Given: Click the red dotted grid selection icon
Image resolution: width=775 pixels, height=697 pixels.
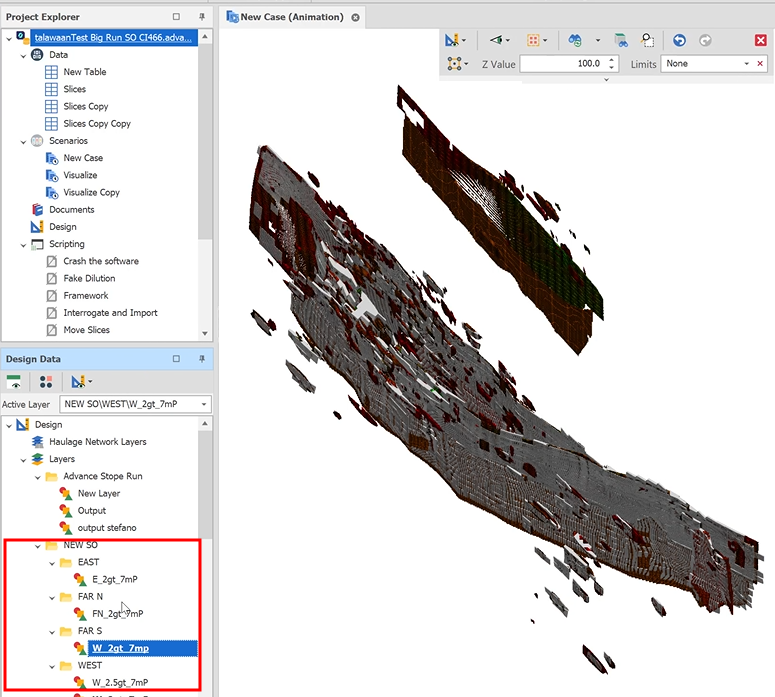Looking at the screenshot, I should tap(534, 41).
